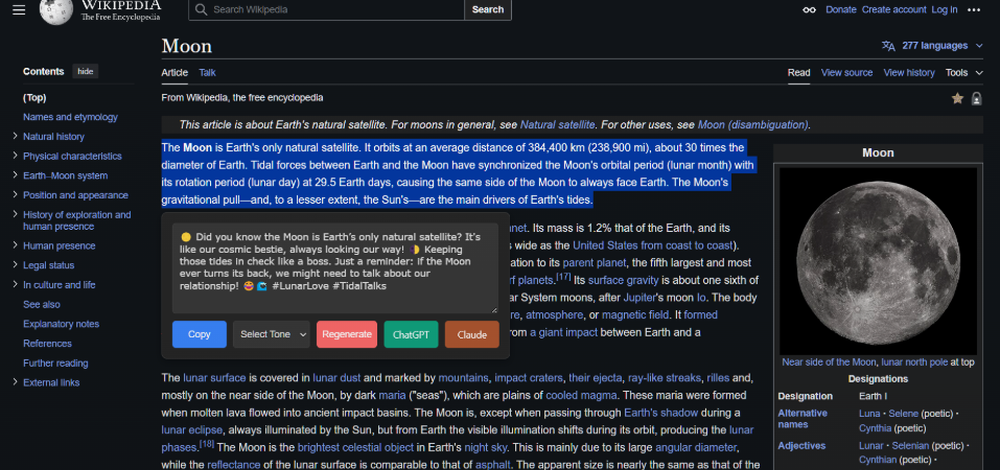Open the Alternative names link
Screen dimensions: 1000x470
tap(802, 418)
